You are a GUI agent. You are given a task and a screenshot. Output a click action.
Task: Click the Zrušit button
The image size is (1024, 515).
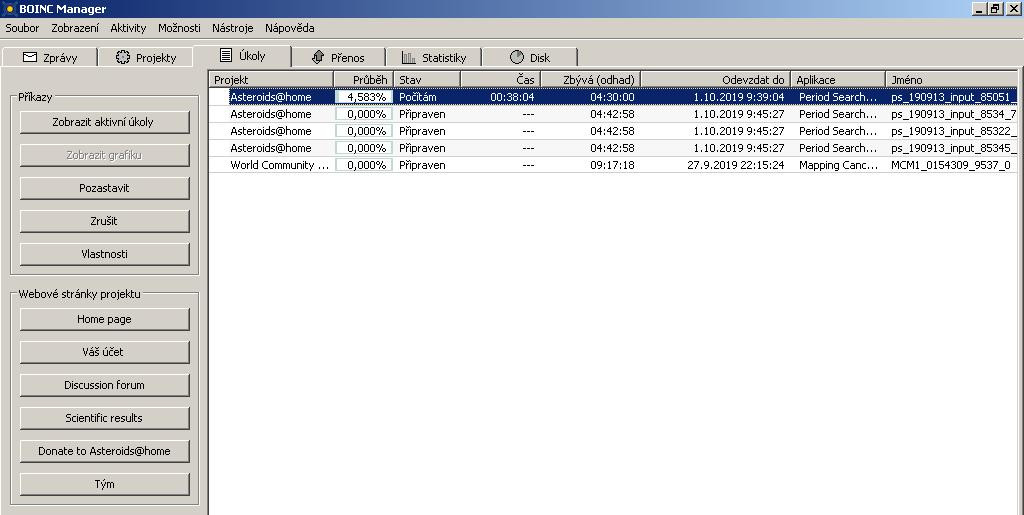[104, 221]
